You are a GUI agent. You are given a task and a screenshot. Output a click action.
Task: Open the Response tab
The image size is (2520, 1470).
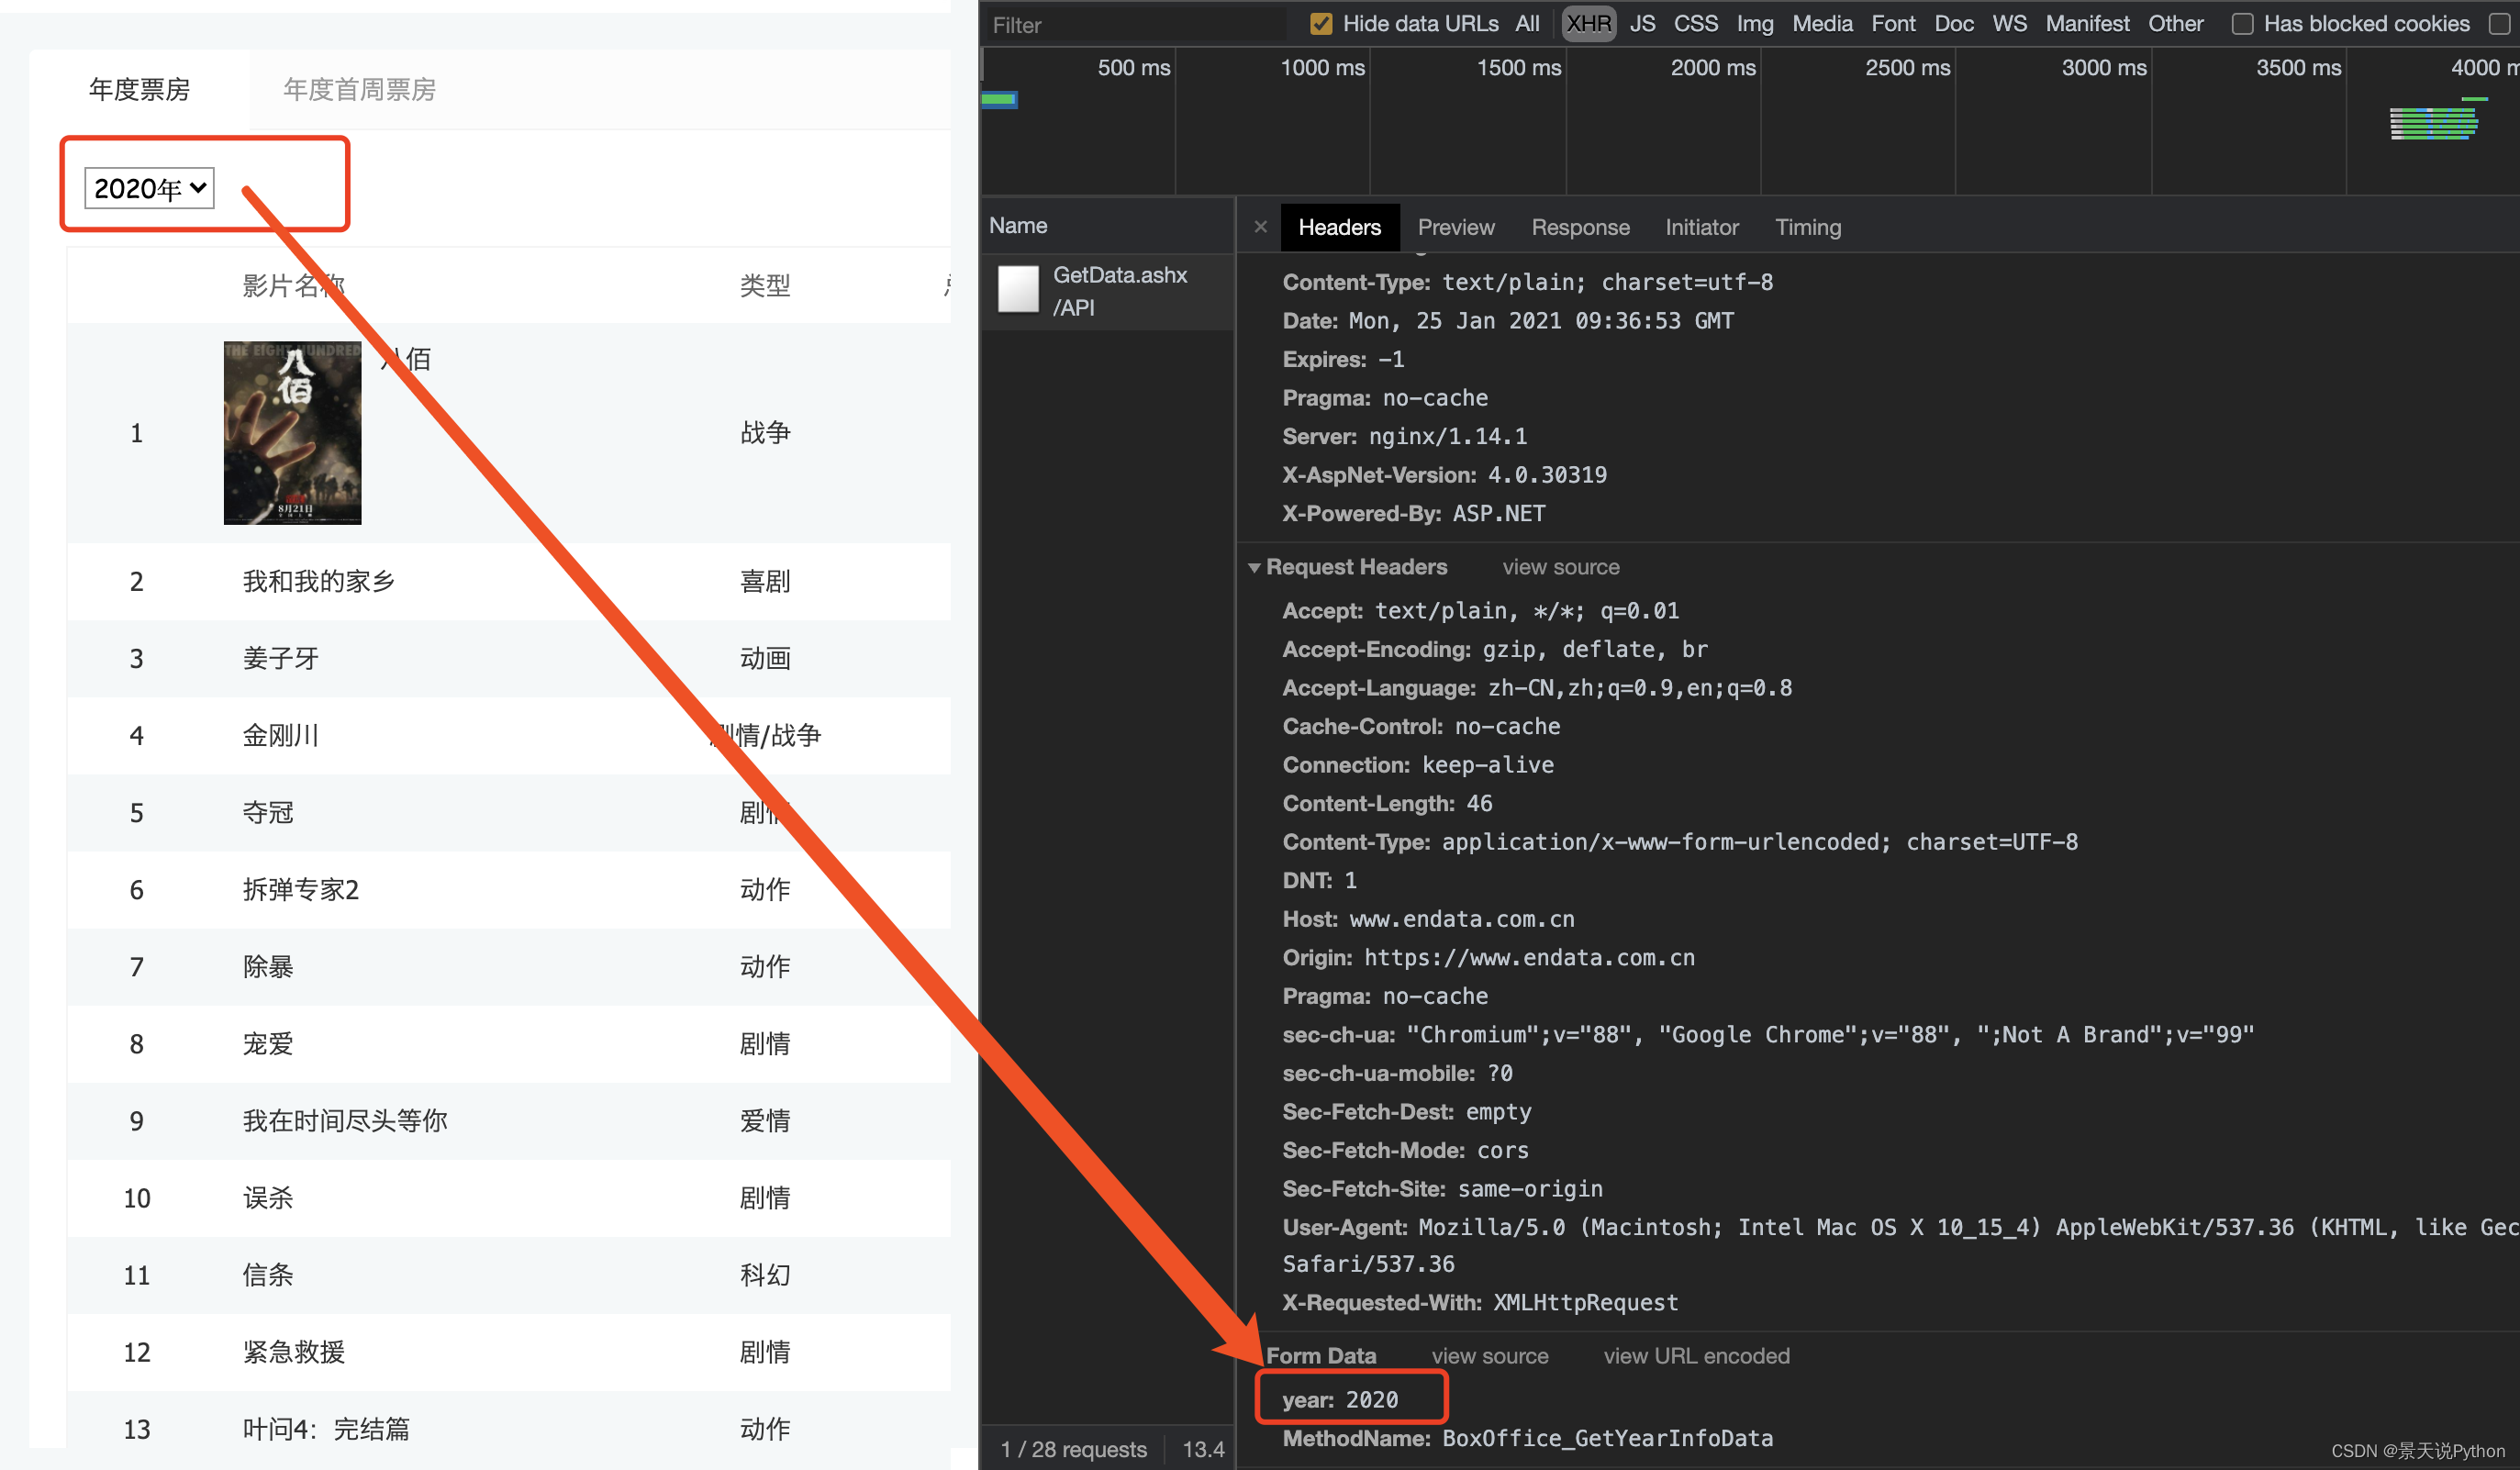(x=1579, y=227)
